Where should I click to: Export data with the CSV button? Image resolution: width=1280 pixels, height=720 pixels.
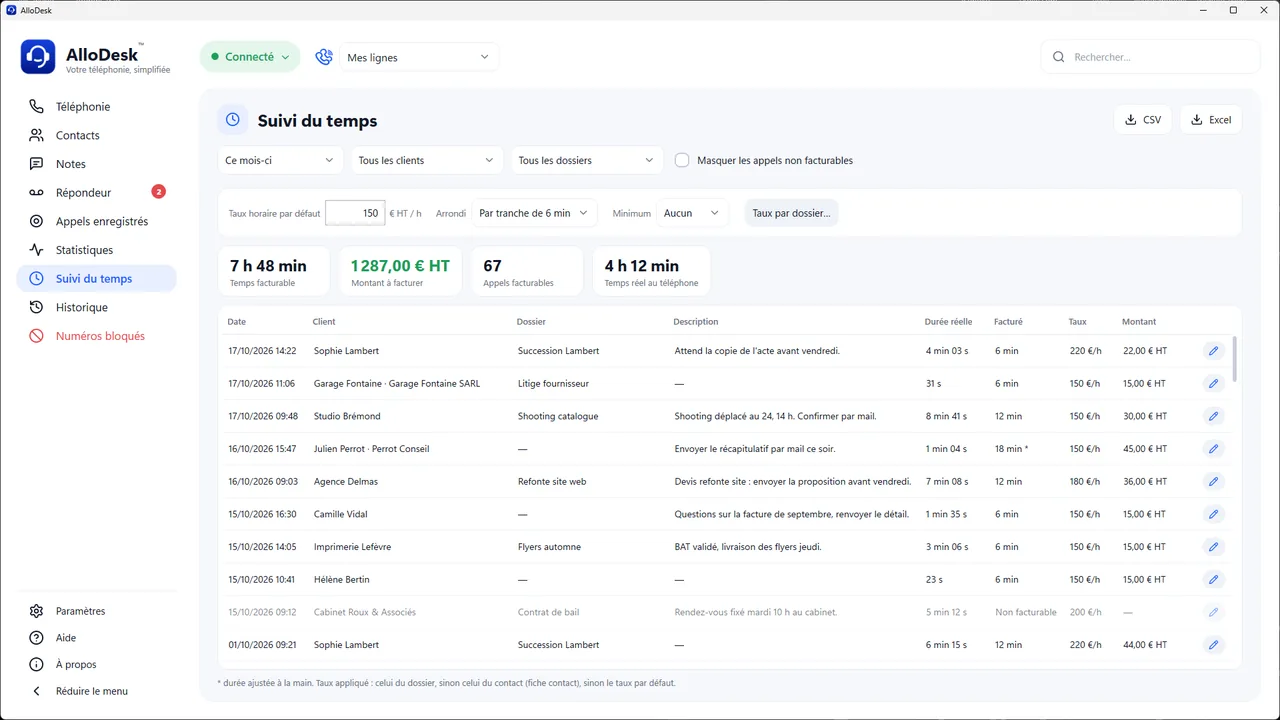pos(1143,120)
